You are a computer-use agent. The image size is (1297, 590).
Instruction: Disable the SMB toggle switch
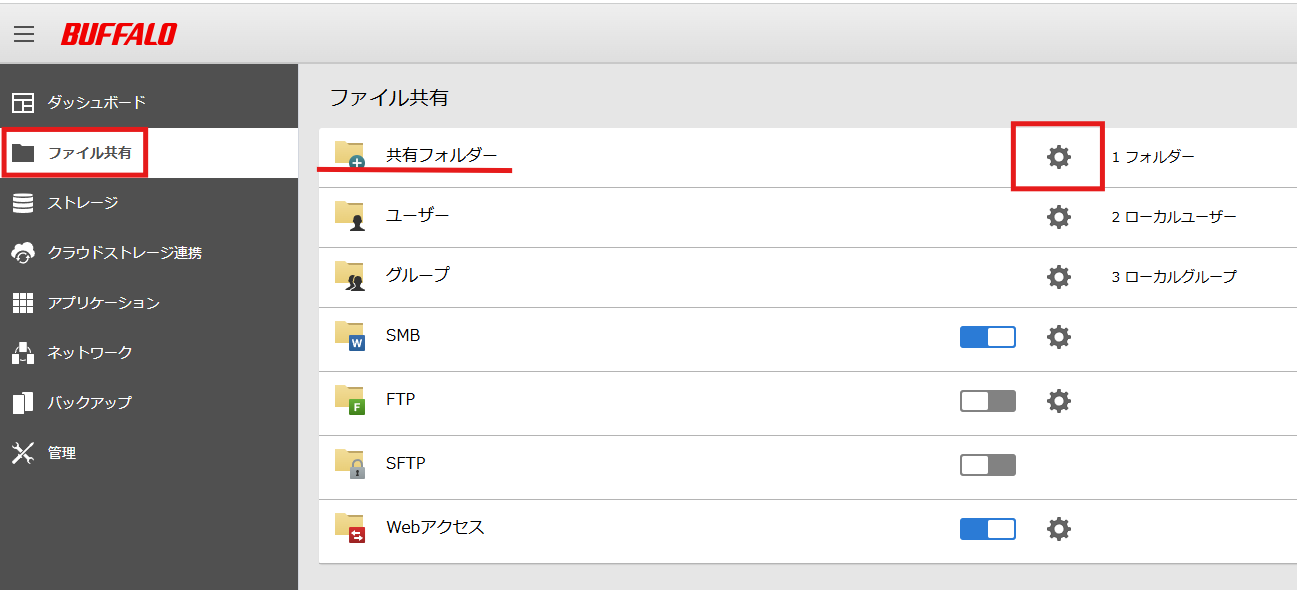tap(987, 337)
